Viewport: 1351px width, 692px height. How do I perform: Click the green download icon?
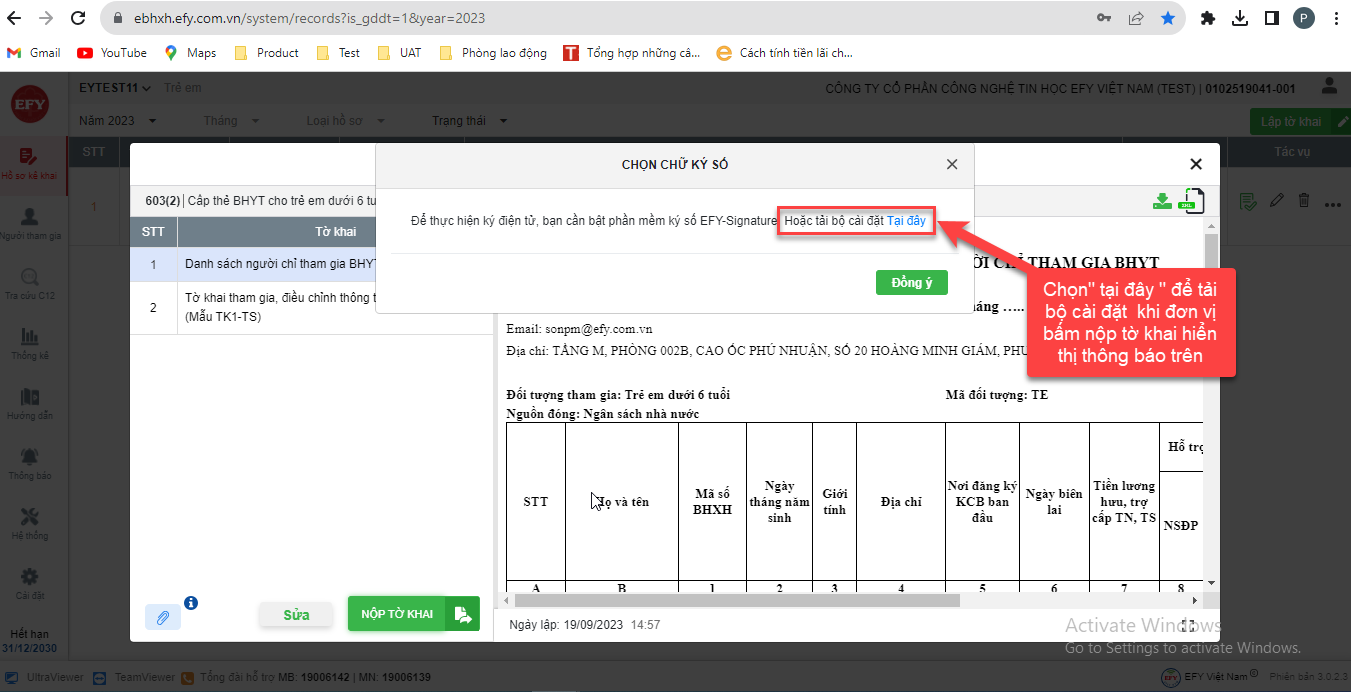[x=1162, y=201]
